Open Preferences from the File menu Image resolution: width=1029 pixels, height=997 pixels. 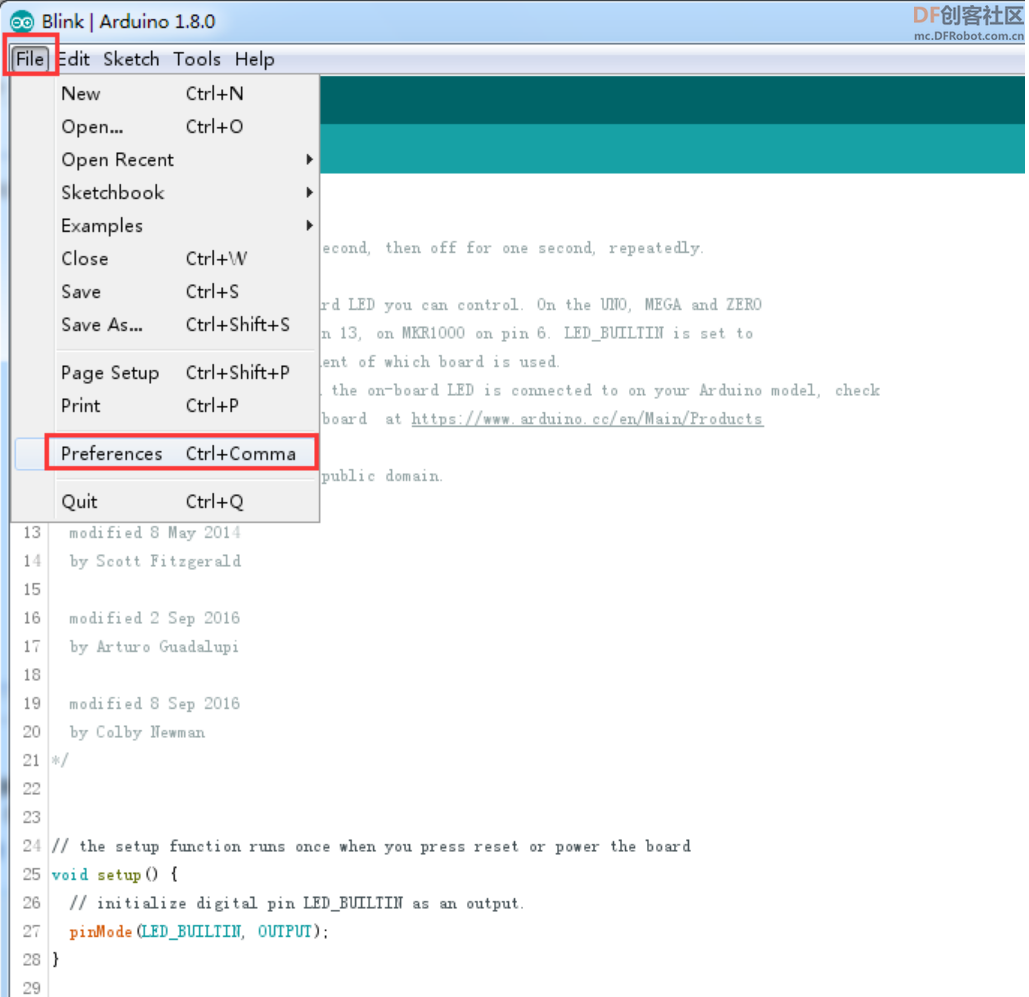pos(165,454)
